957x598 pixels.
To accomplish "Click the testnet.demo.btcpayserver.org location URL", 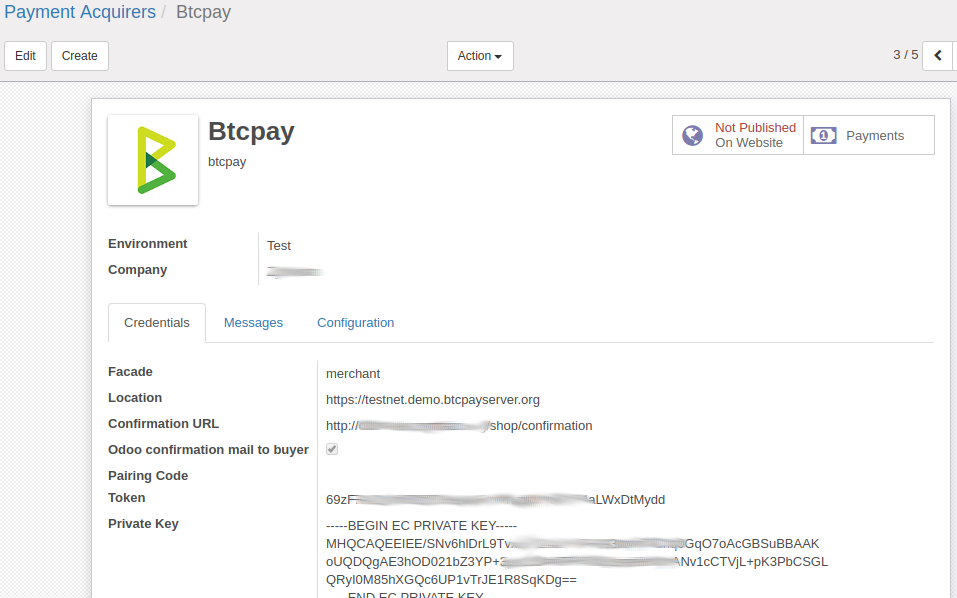I will (433, 400).
